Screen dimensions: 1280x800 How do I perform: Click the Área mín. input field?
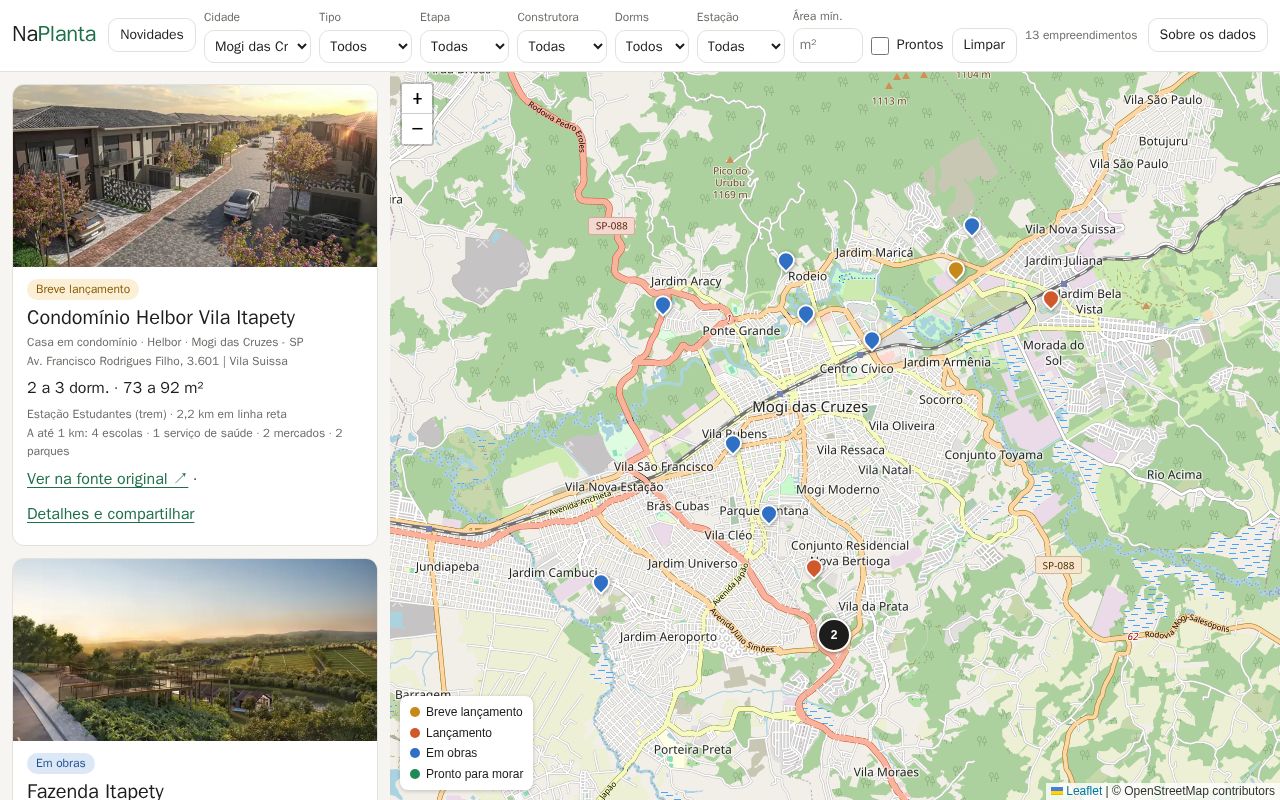[x=828, y=46]
